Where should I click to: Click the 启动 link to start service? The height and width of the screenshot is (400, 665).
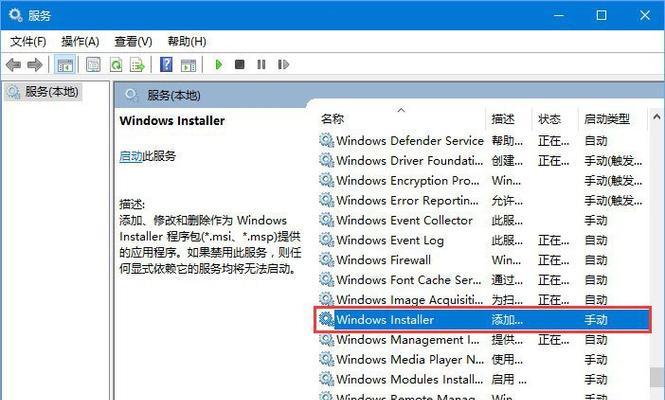coord(131,156)
